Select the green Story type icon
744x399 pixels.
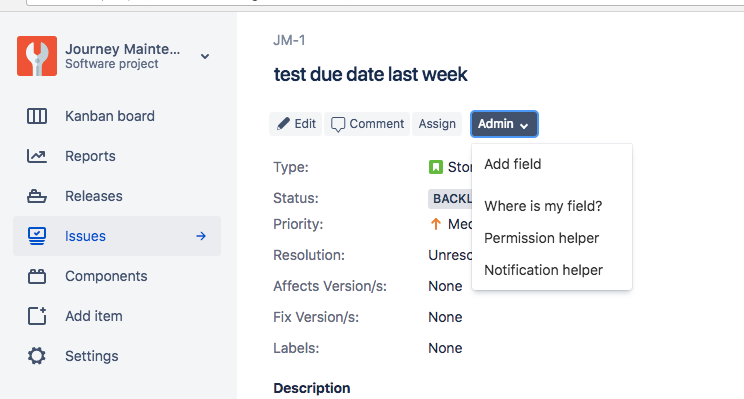click(x=436, y=167)
